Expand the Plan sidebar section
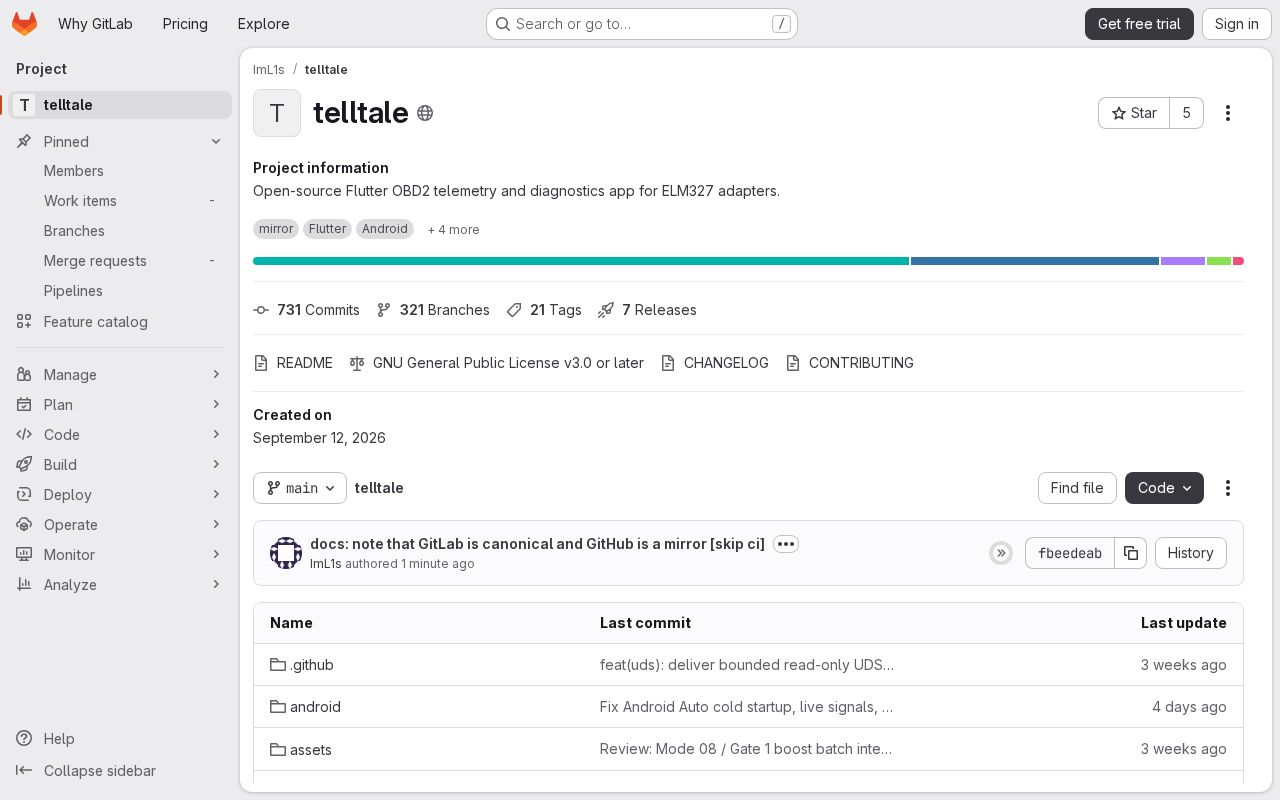The image size is (1280, 800). pyautogui.click(x=120, y=405)
